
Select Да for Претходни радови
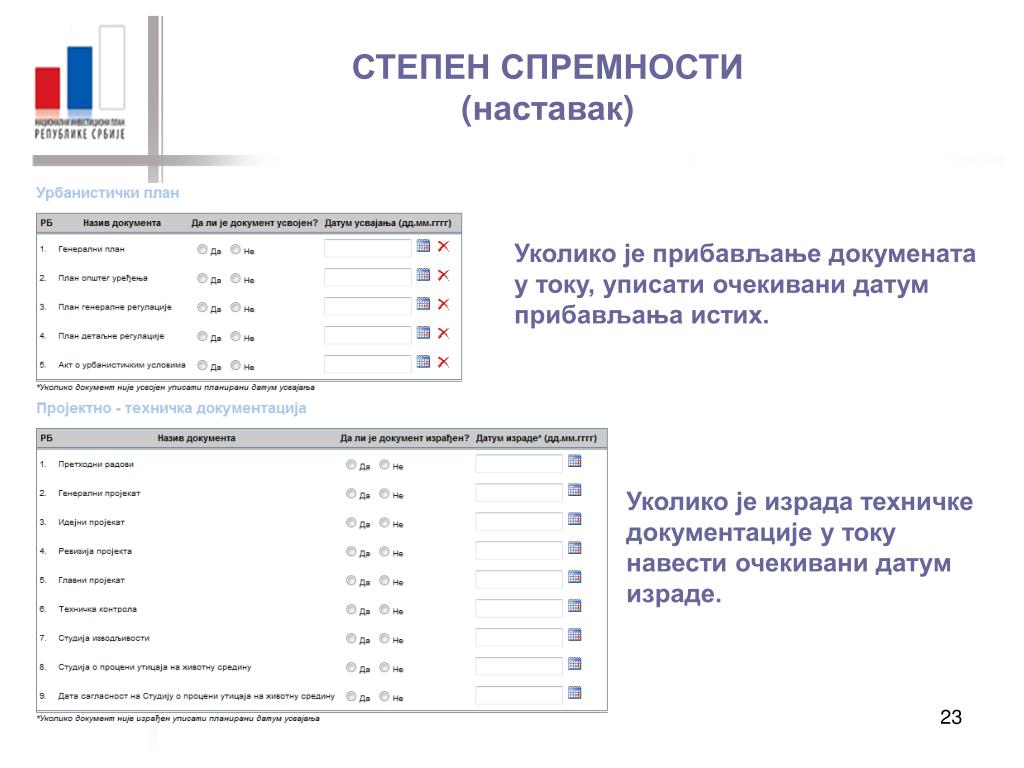pyautogui.click(x=351, y=464)
